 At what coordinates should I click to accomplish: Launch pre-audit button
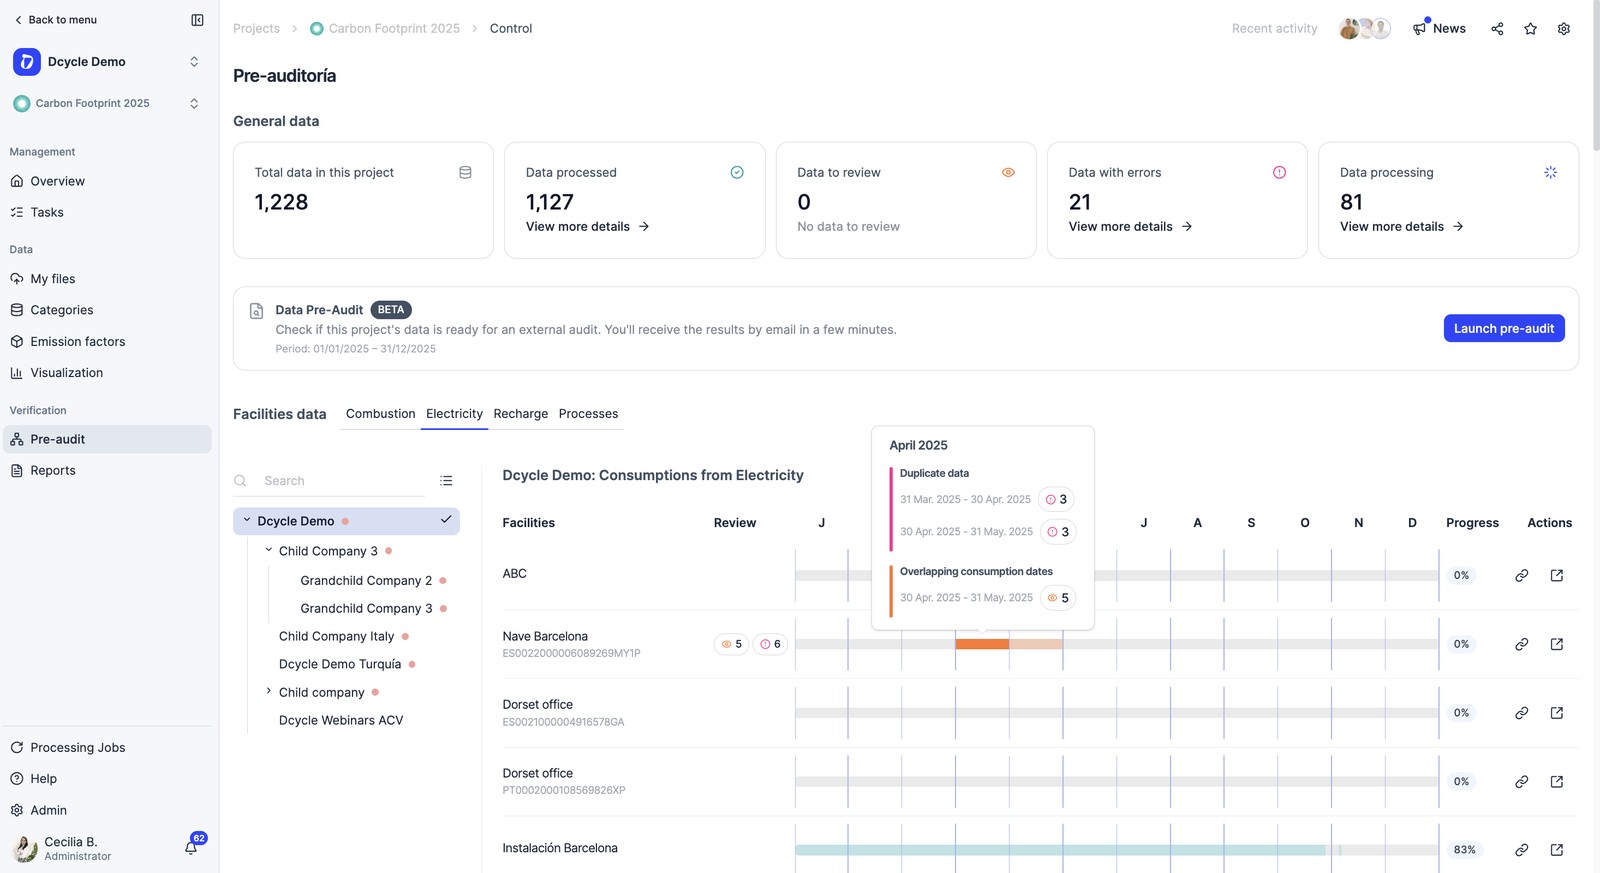[1504, 328]
